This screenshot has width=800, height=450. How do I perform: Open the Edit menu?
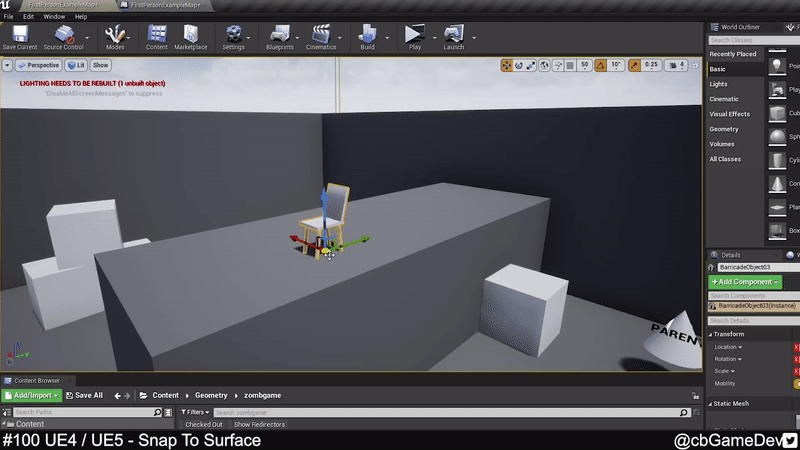pyautogui.click(x=29, y=17)
